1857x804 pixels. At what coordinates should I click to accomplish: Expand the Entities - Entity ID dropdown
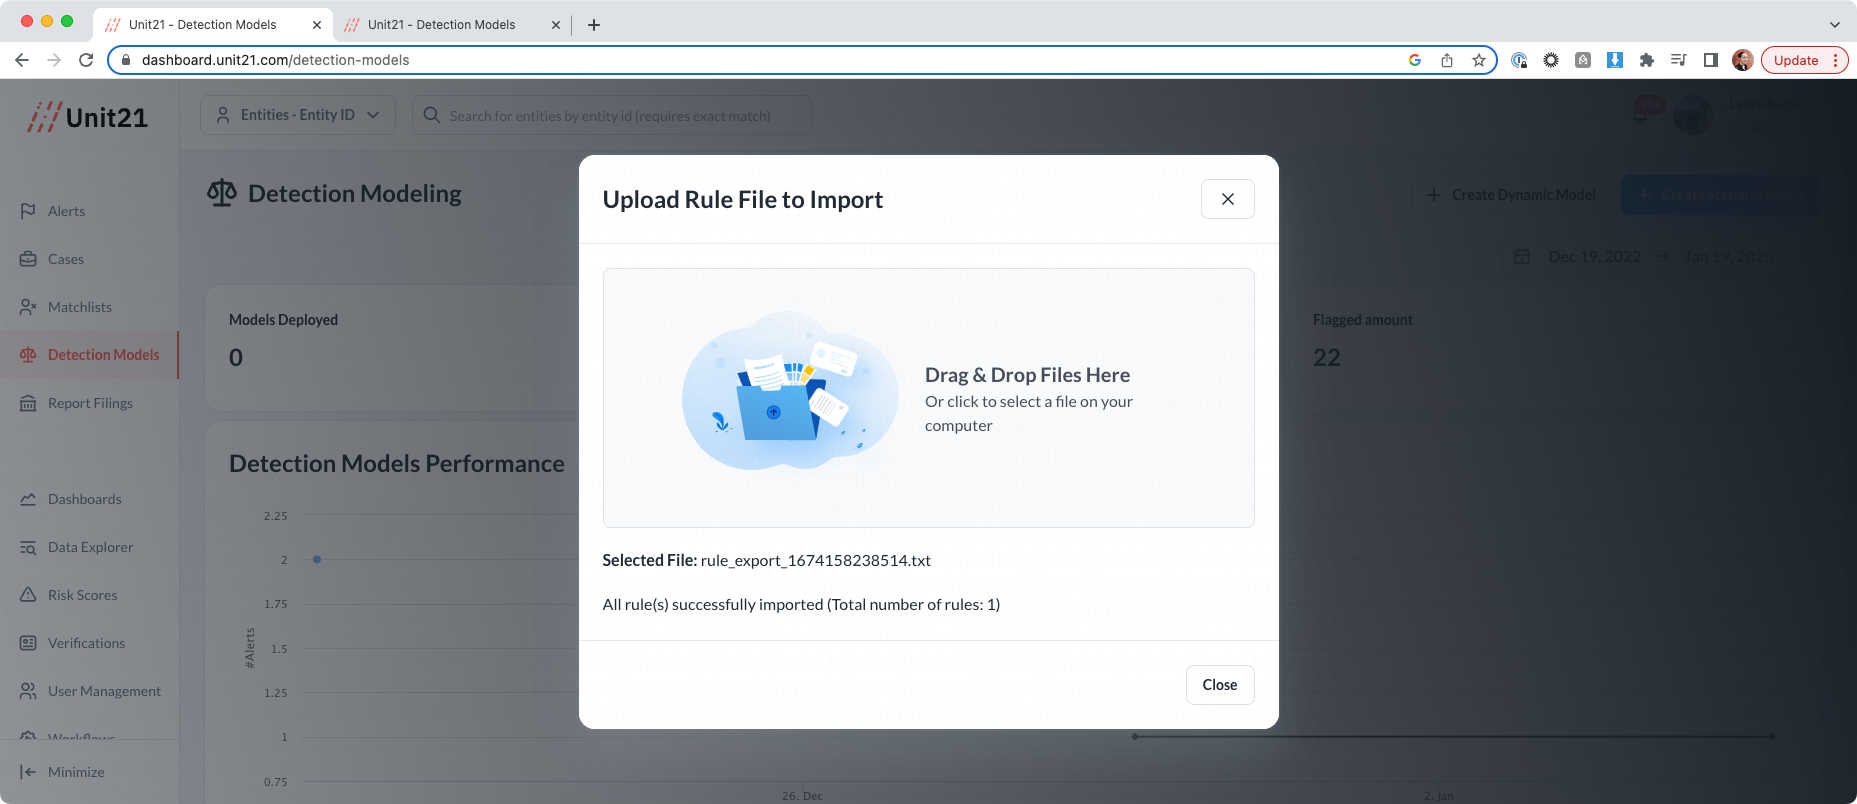pos(298,115)
